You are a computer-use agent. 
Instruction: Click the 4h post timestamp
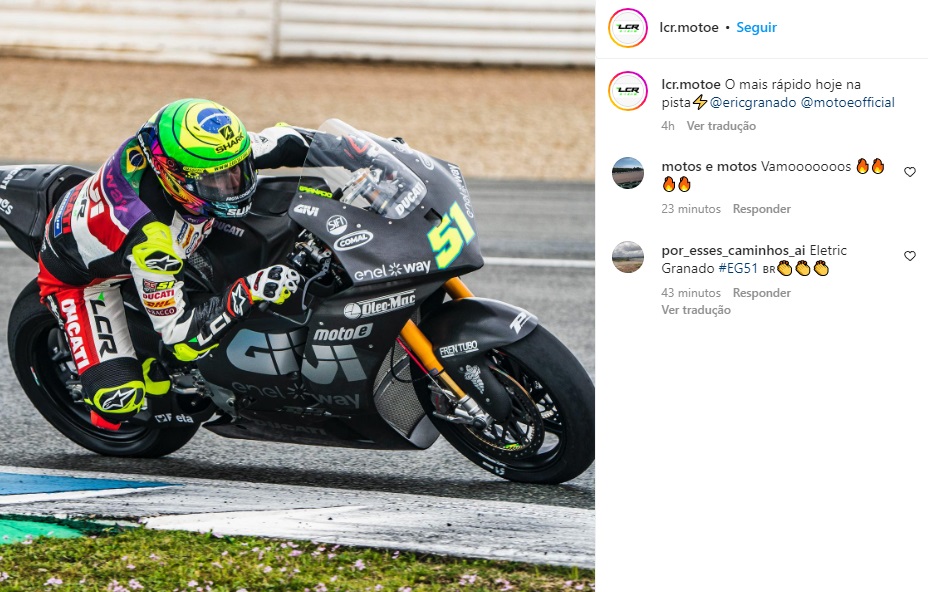[x=668, y=126]
